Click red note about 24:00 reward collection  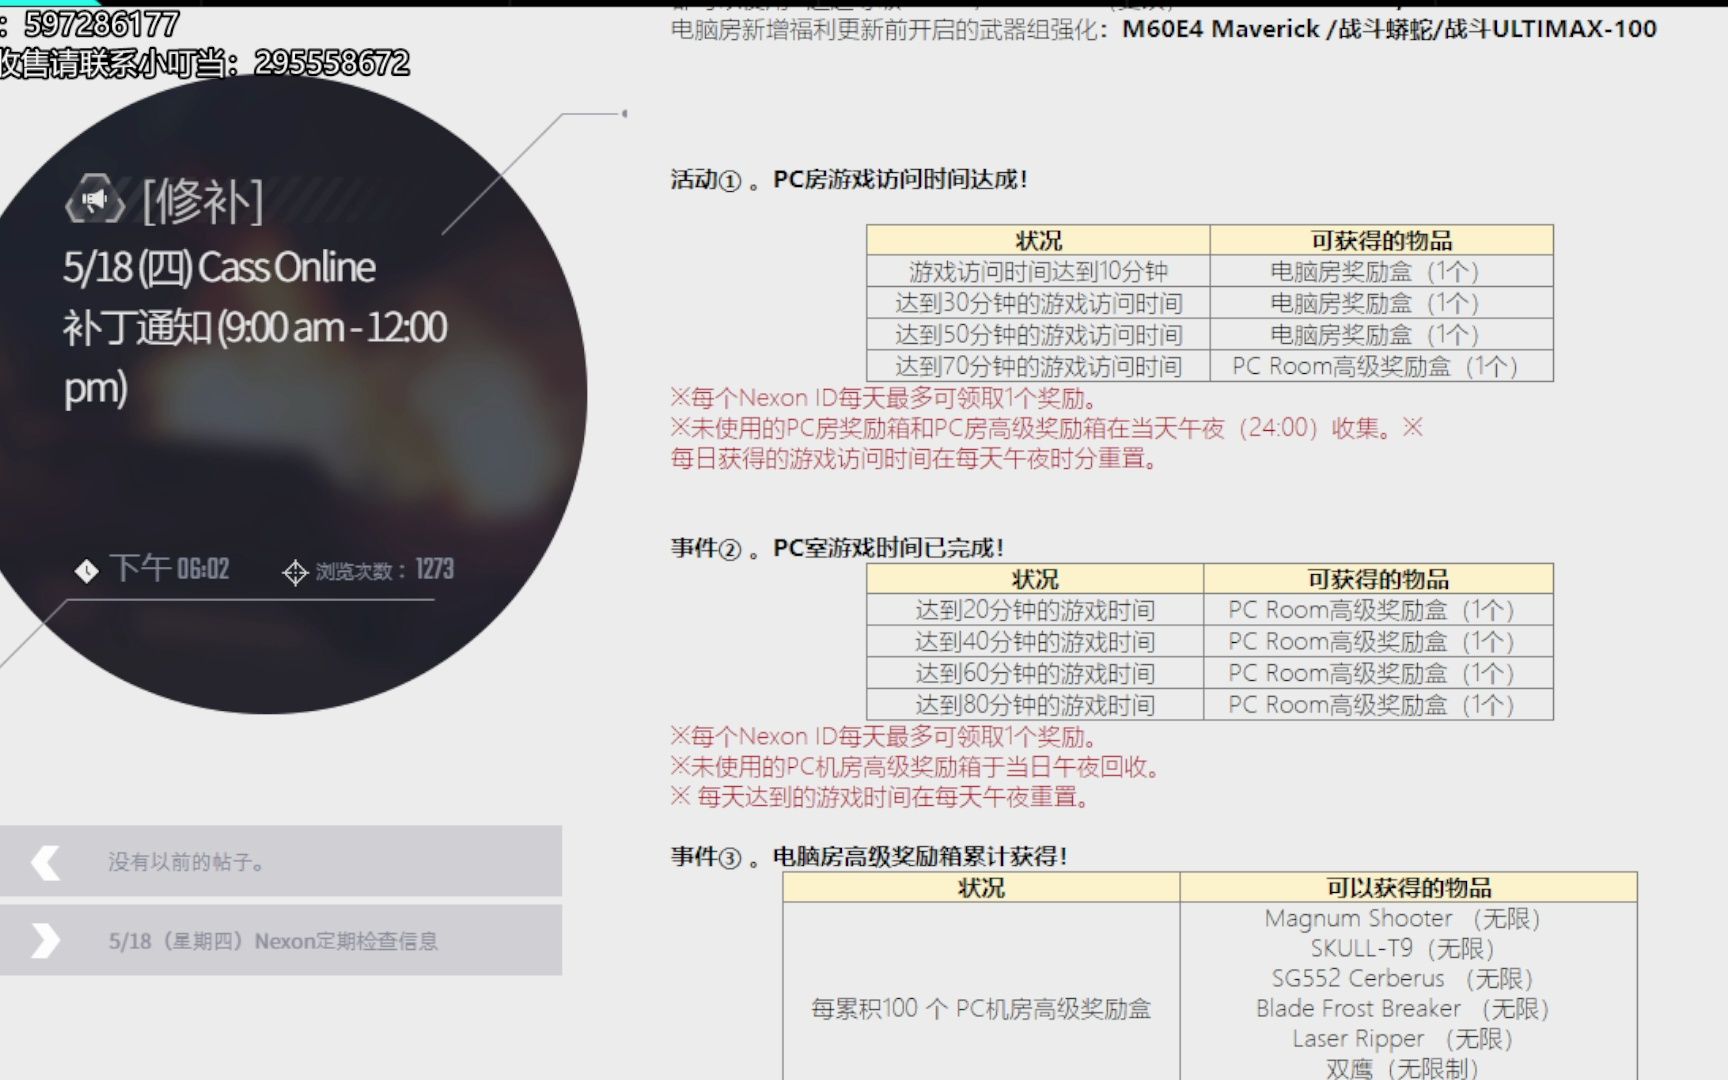(1046, 428)
